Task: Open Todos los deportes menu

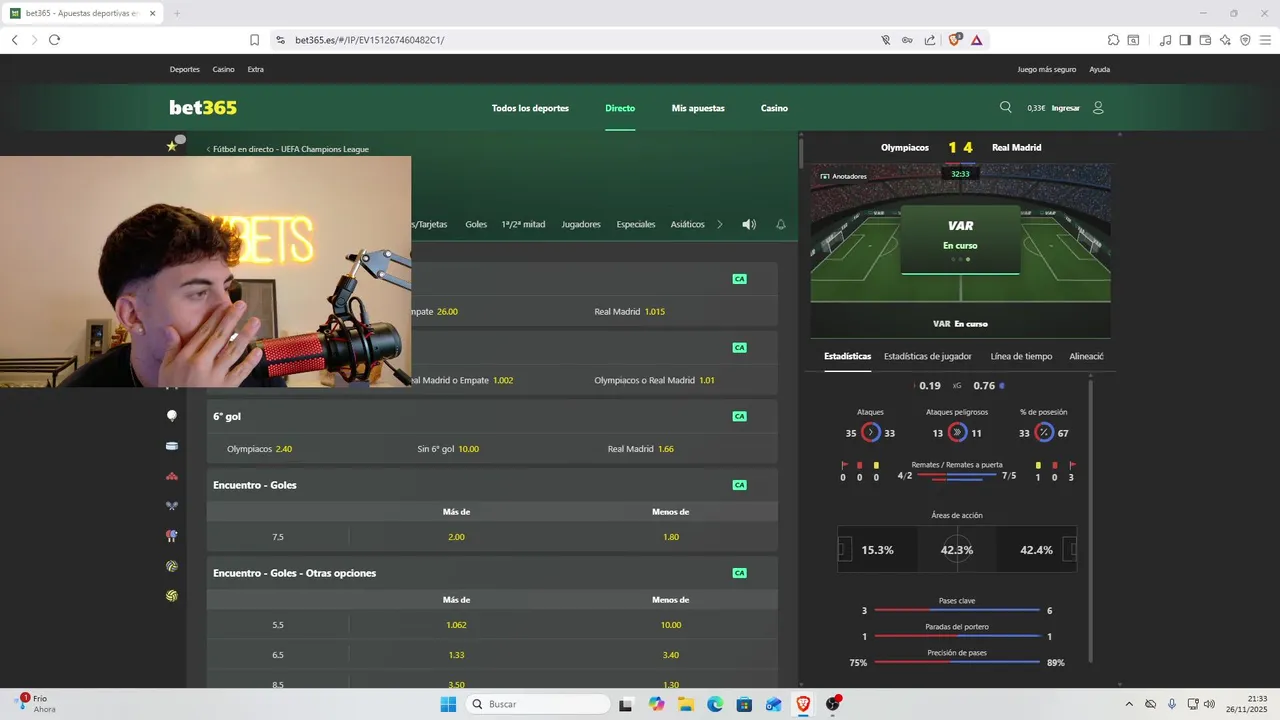Action: pos(530,108)
